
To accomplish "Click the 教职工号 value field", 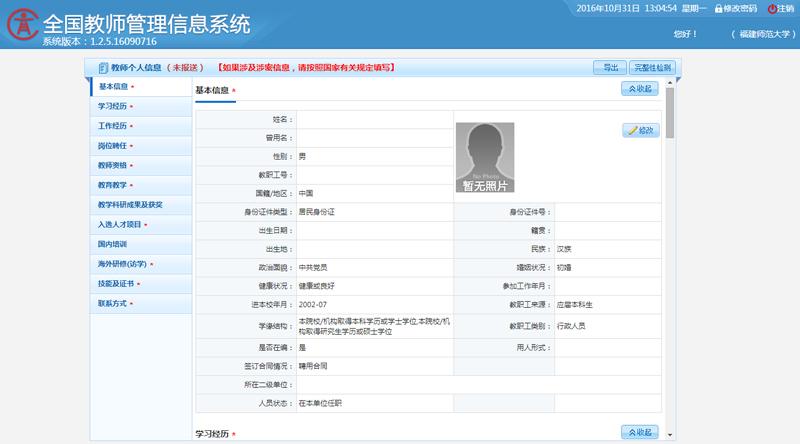I will coord(374,175).
